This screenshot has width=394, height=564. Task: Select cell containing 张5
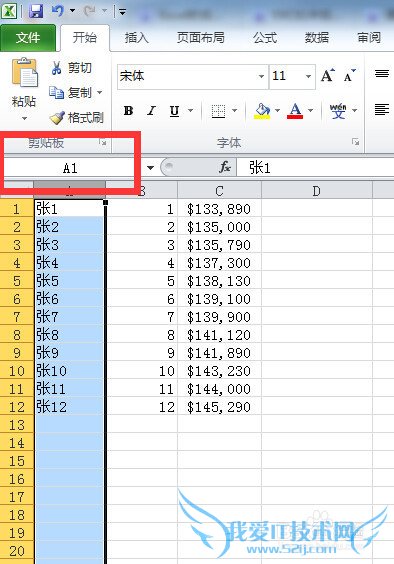[x=69, y=281]
